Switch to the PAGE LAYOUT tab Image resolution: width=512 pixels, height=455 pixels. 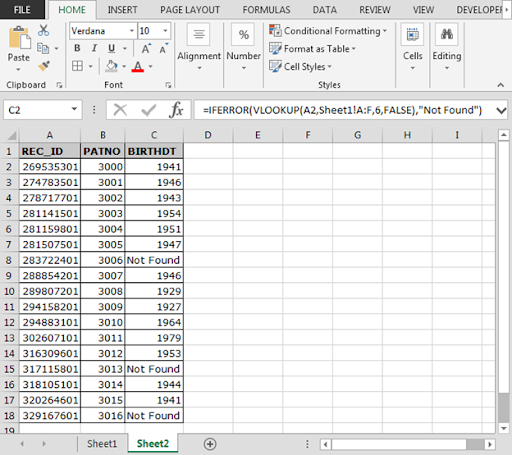pos(190,10)
